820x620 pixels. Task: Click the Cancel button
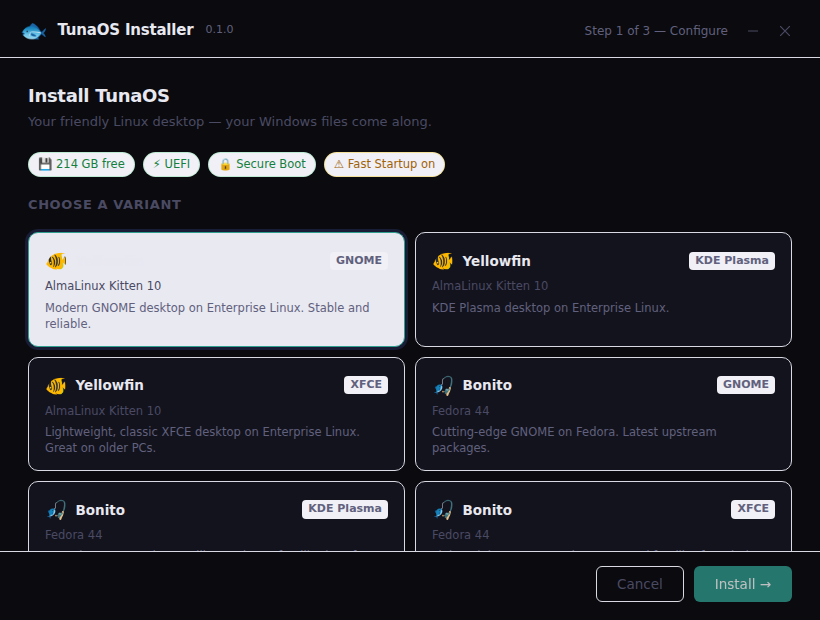[x=640, y=584]
